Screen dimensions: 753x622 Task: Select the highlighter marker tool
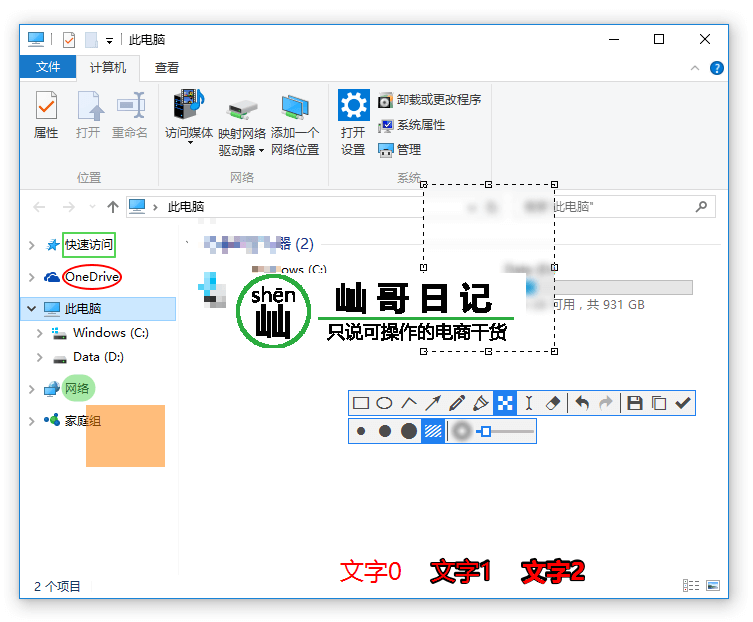[481, 403]
